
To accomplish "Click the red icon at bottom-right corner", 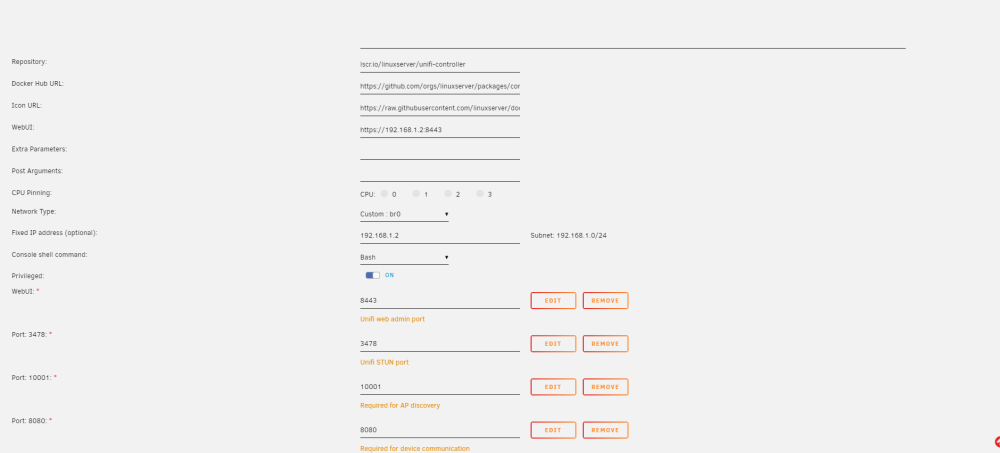I will [x=997, y=442].
